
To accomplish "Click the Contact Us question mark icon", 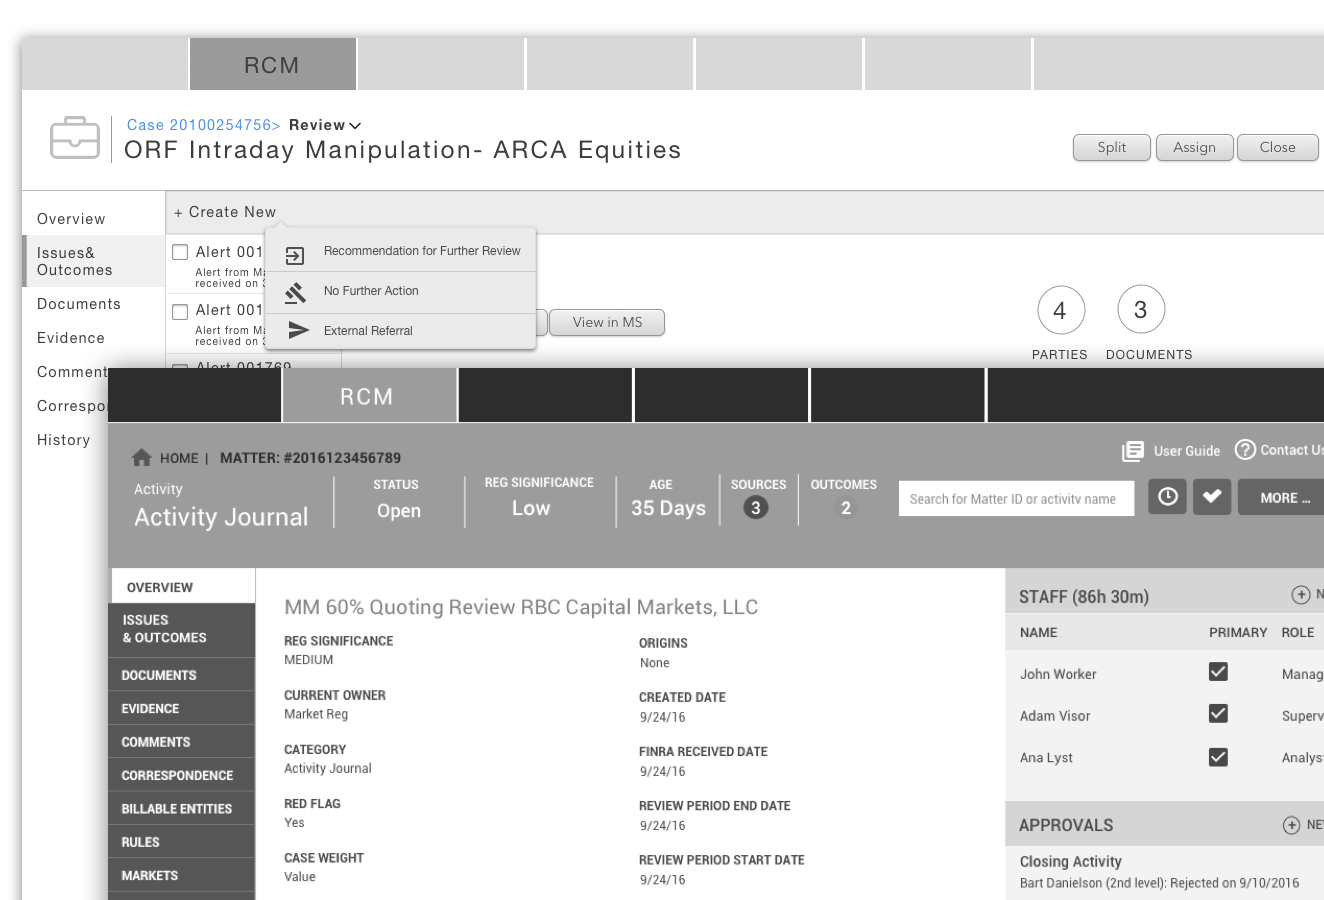I will click(x=1245, y=450).
